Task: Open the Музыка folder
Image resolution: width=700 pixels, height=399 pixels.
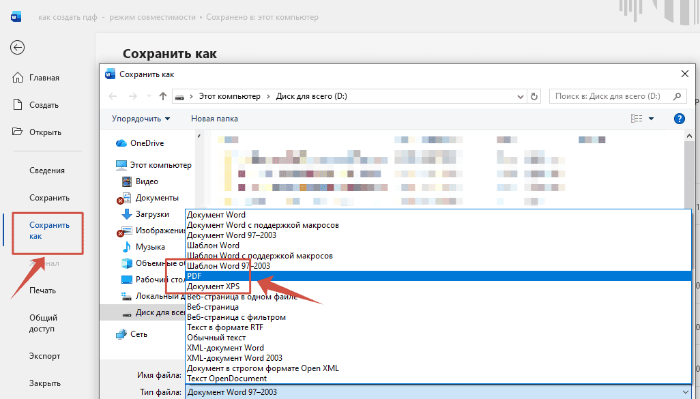Action: coord(150,247)
